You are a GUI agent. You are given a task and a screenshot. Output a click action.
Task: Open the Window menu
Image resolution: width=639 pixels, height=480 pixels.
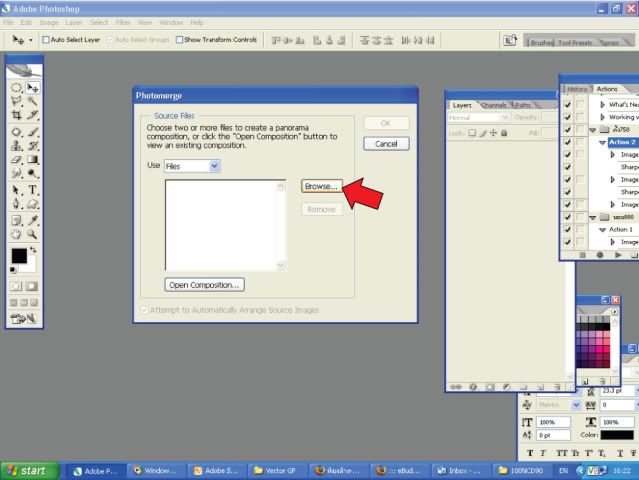tap(171, 22)
